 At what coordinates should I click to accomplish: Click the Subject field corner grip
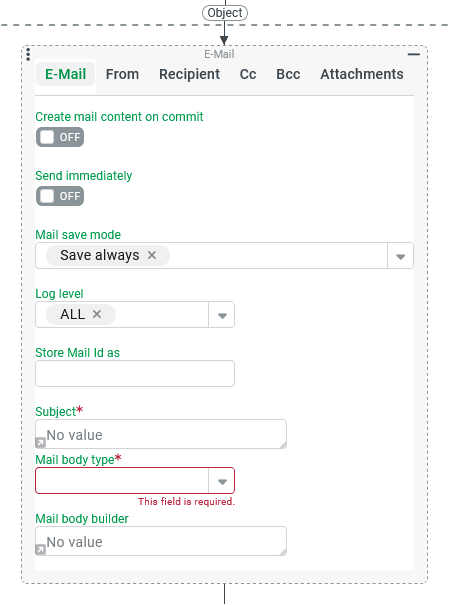coord(283,445)
